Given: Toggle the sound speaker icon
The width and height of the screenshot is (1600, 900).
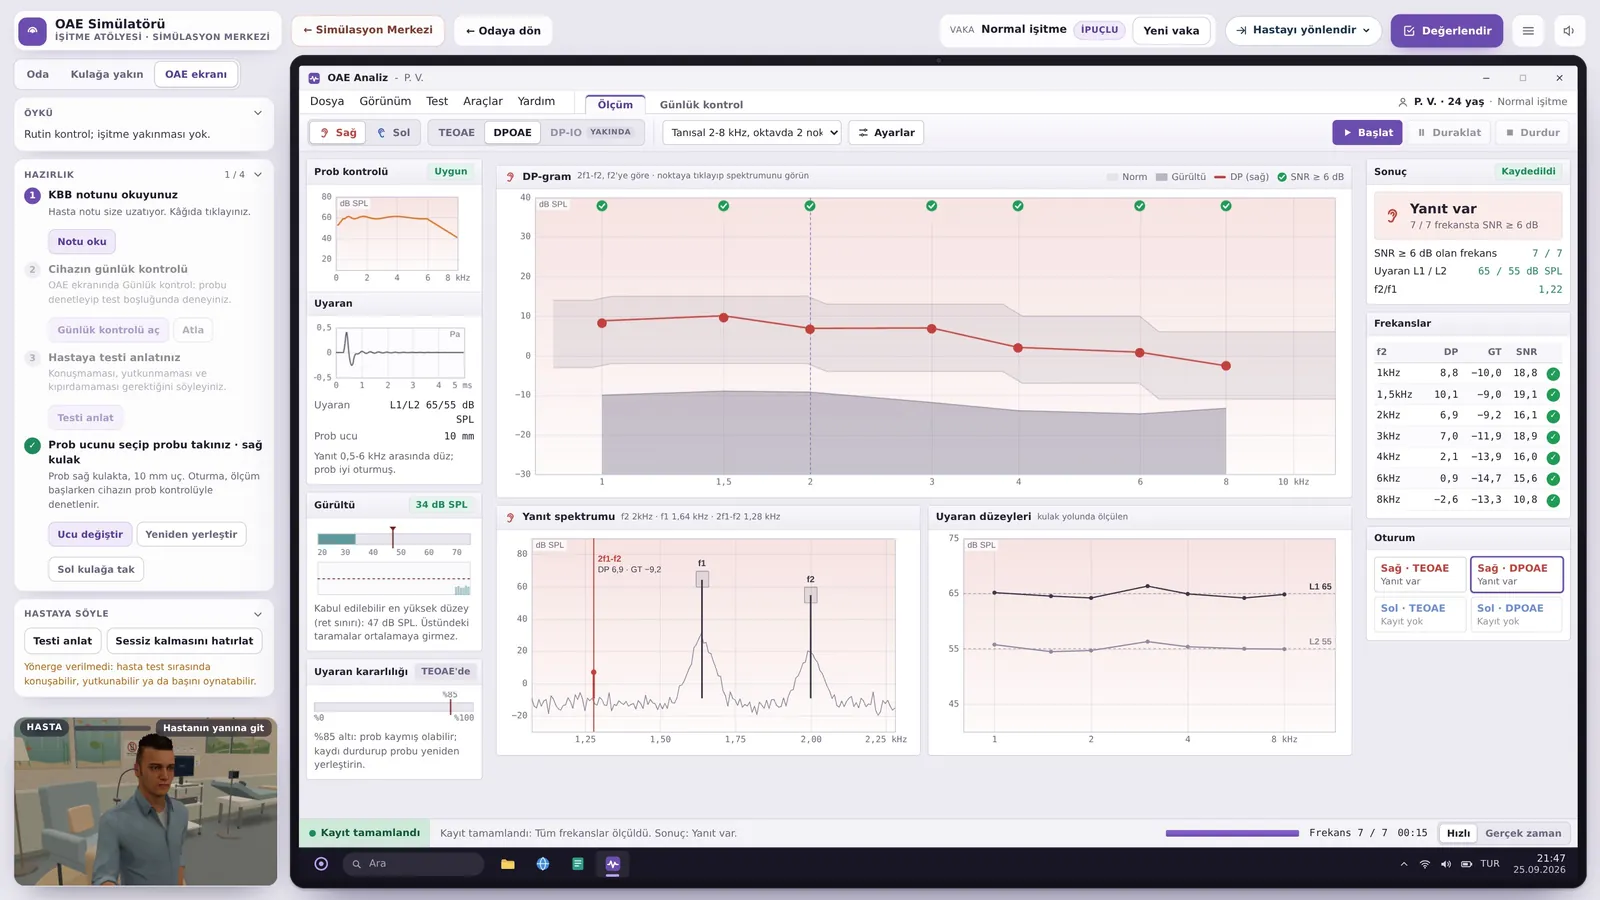Looking at the screenshot, I should pyautogui.click(x=1569, y=31).
